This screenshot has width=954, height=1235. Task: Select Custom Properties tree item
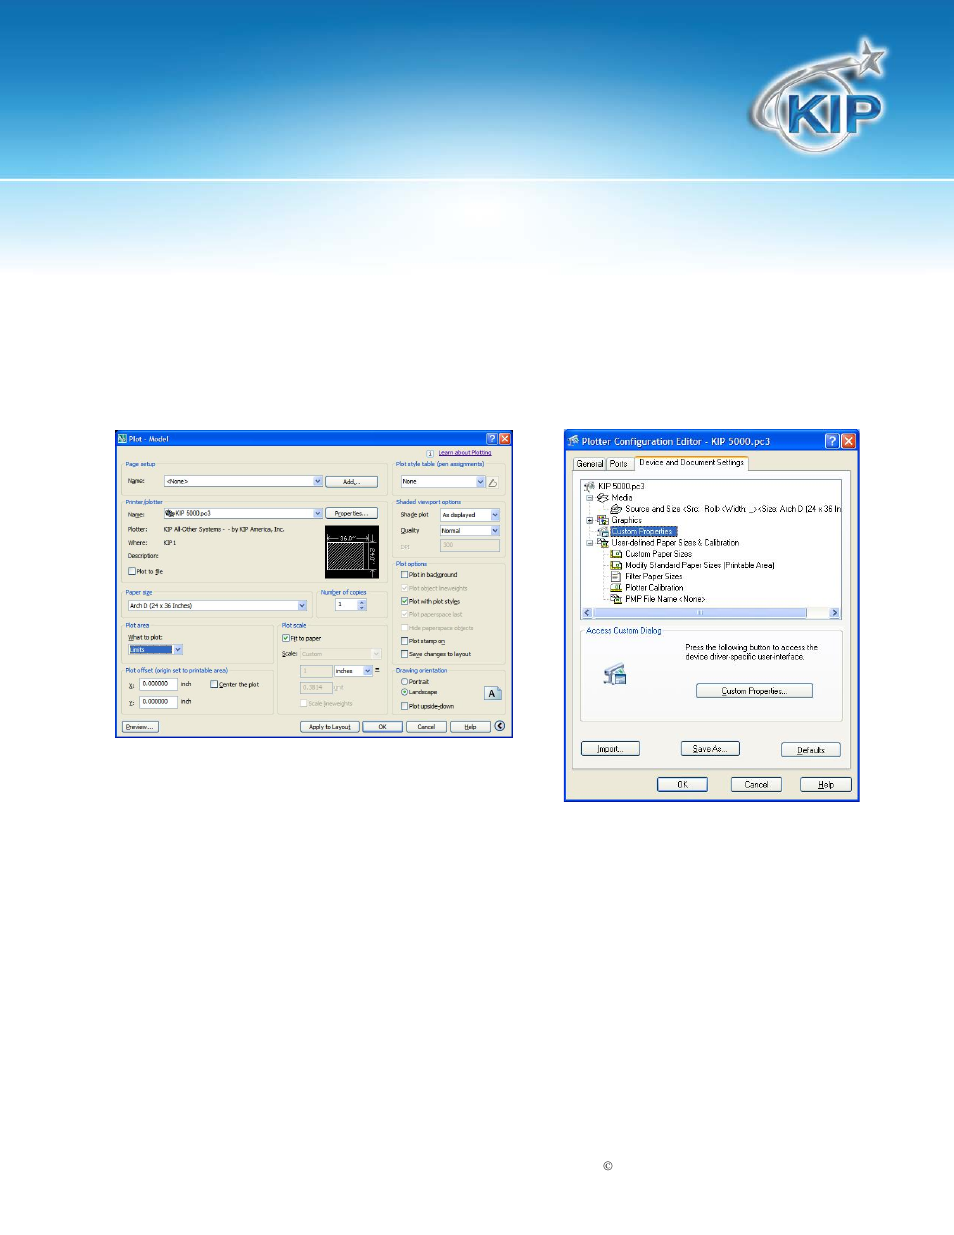click(x=643, y=532)
